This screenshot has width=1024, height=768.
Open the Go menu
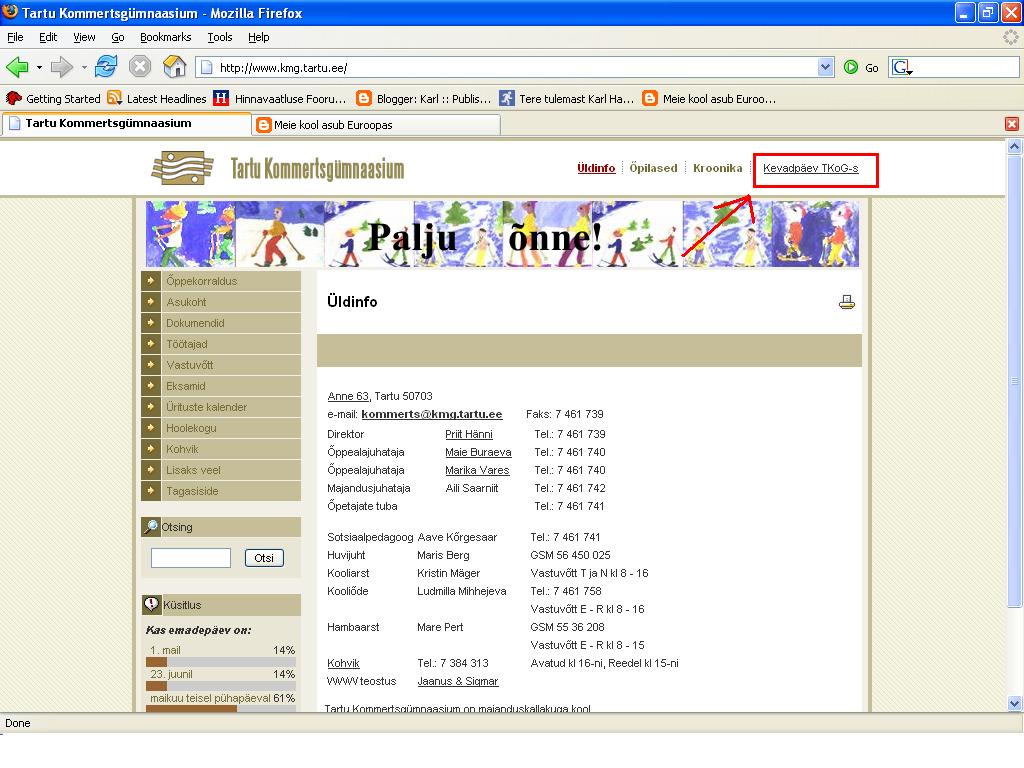tap(118, 37)
